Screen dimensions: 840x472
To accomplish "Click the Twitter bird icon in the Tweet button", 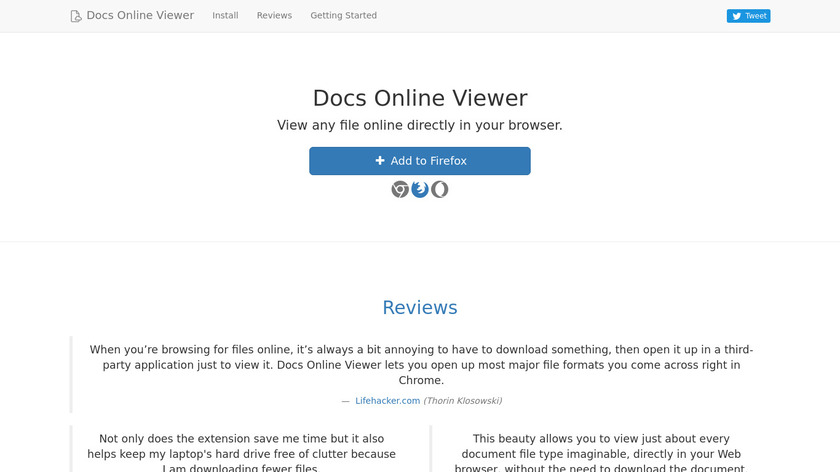I will point(737,16).
